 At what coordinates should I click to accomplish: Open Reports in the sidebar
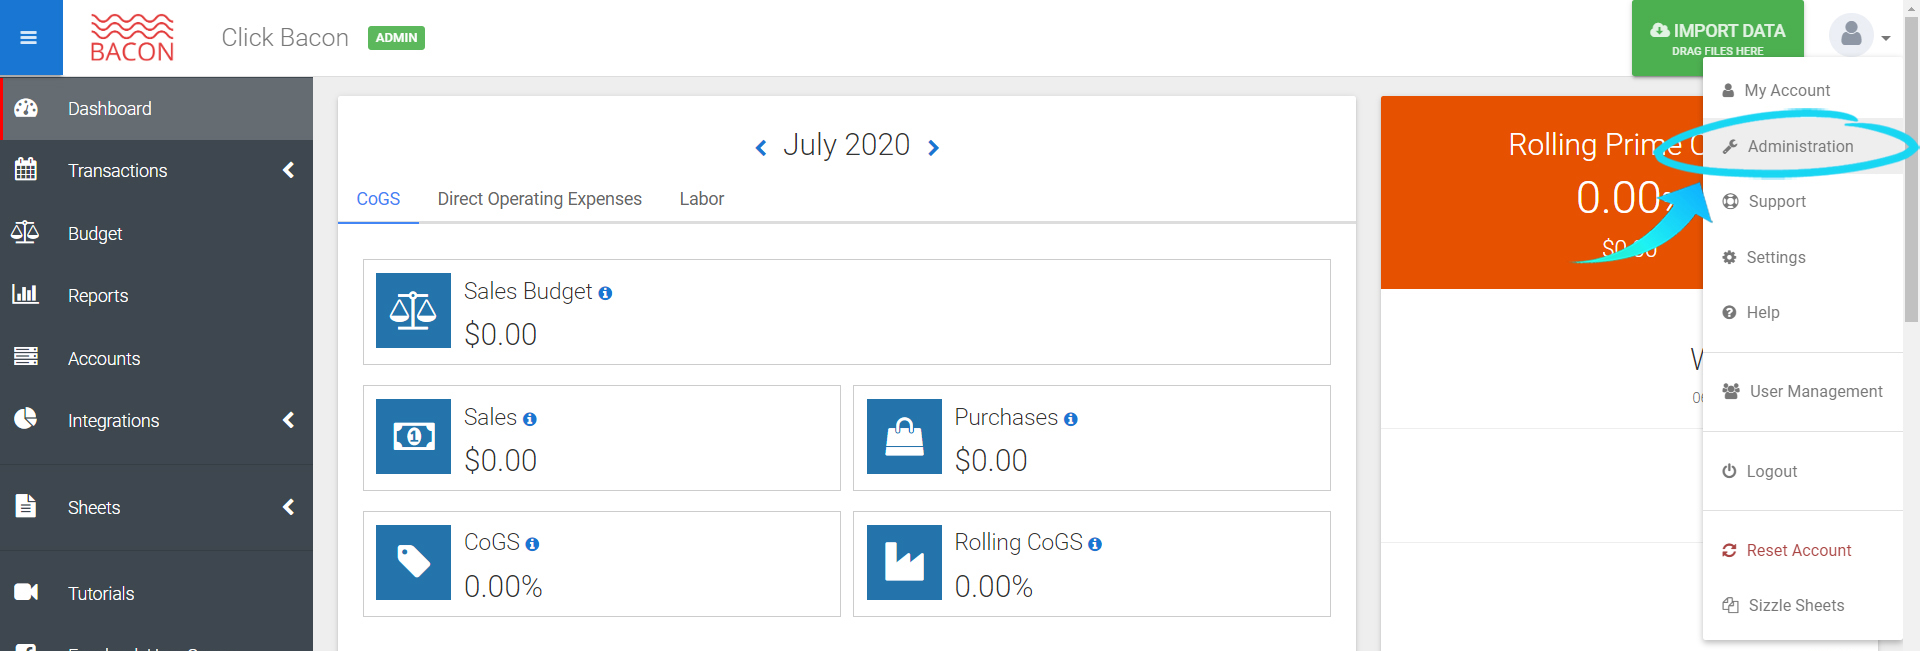click(x=157, y=295)
